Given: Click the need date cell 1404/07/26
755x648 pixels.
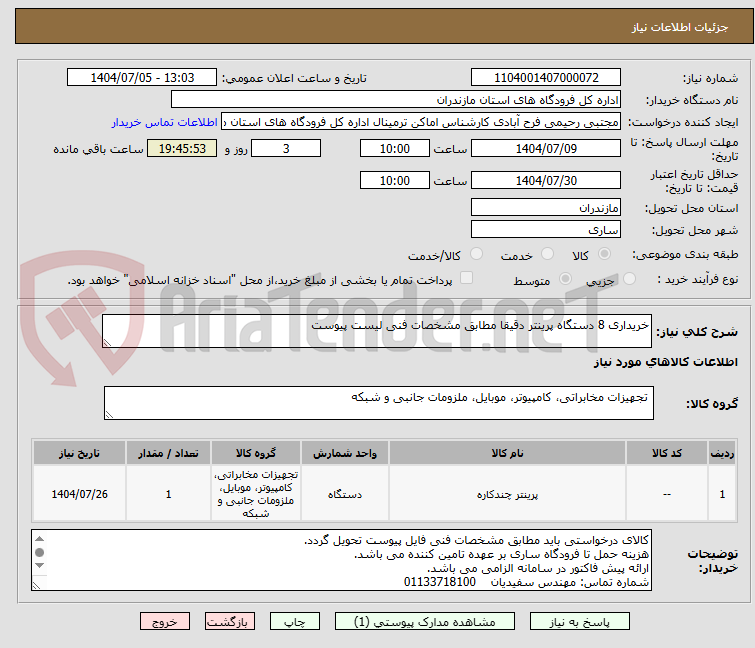Looking at the screenshot, I should [79, 494].
